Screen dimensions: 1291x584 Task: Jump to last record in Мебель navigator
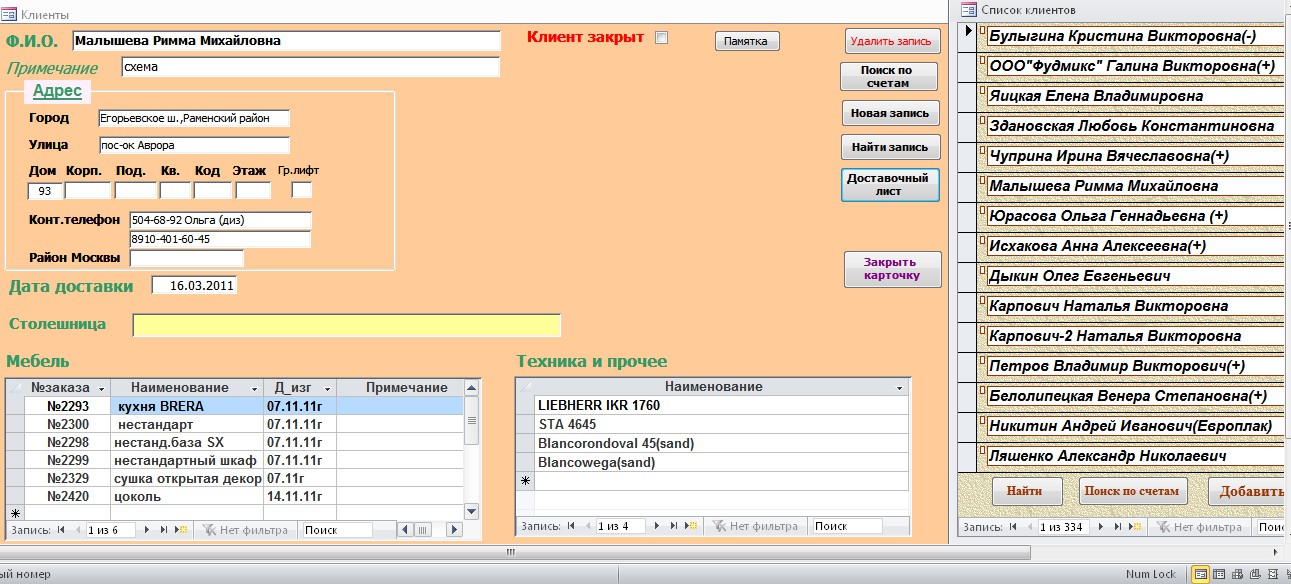[165, 530]
